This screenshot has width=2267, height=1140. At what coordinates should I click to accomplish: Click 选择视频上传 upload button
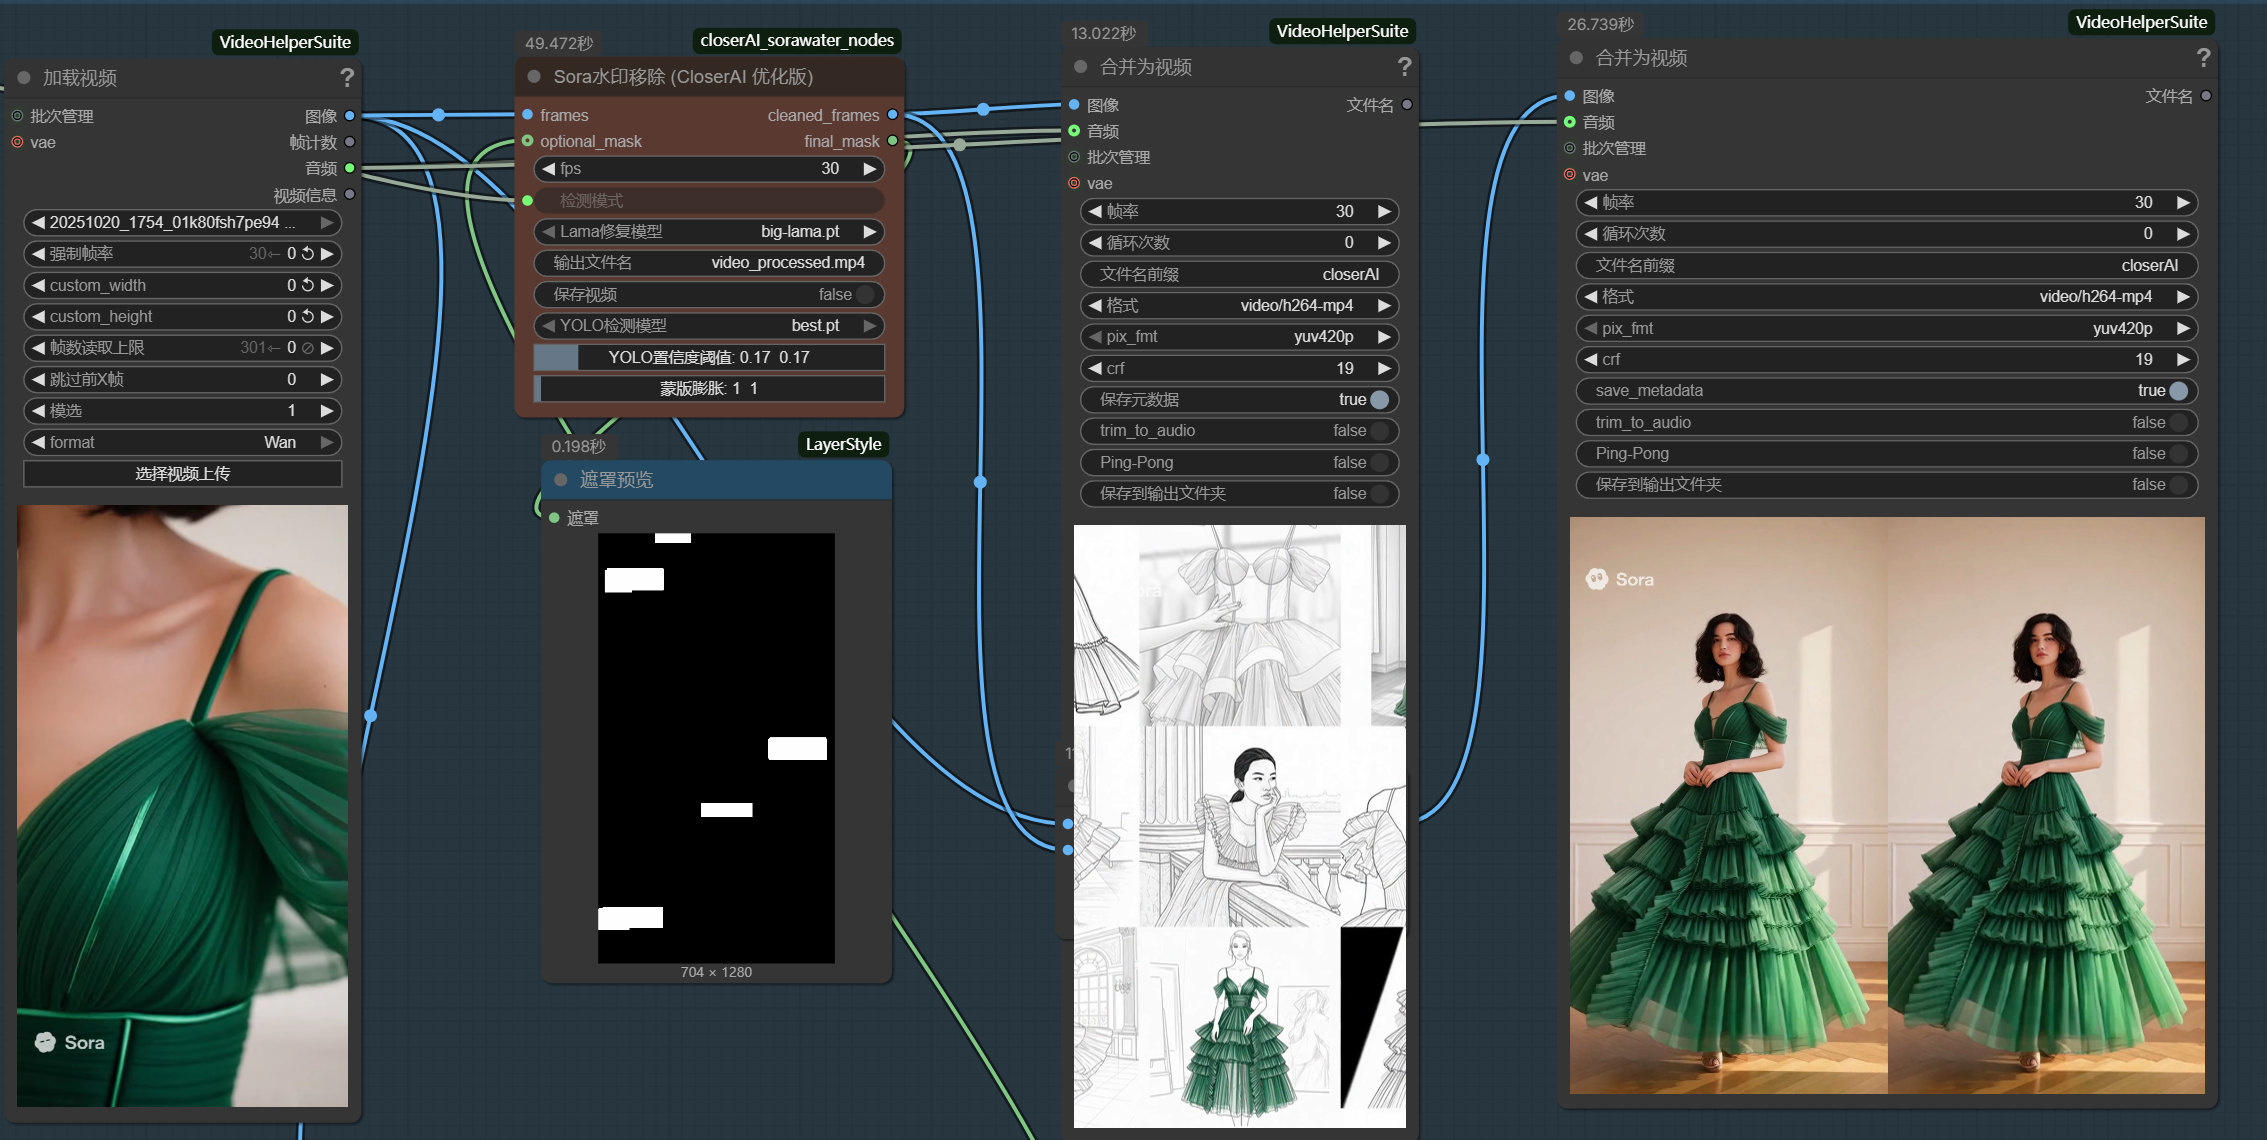[182, 474]
